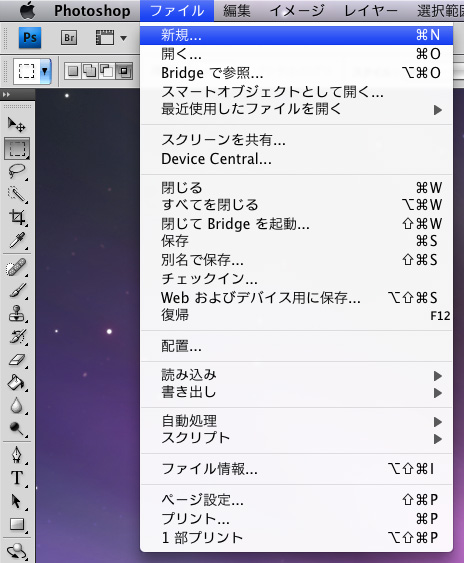Select Intersect with selection mode

124,71
